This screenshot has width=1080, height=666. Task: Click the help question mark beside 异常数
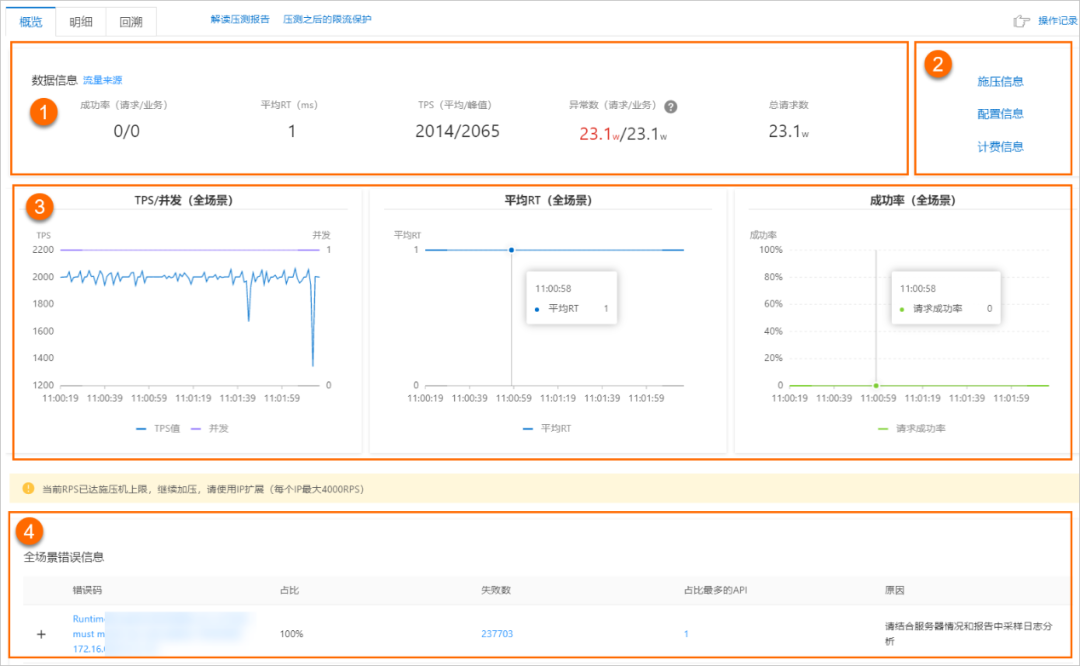(670, 107)
